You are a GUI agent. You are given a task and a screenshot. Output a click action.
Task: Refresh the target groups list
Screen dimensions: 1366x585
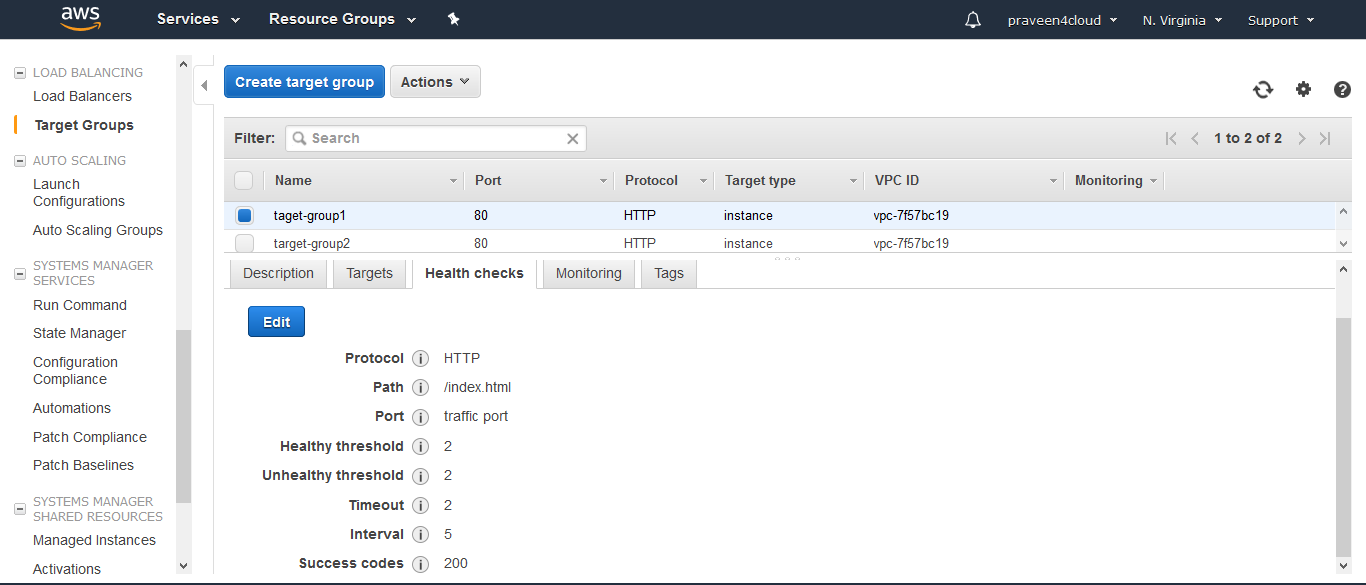tap(1263, 89)
